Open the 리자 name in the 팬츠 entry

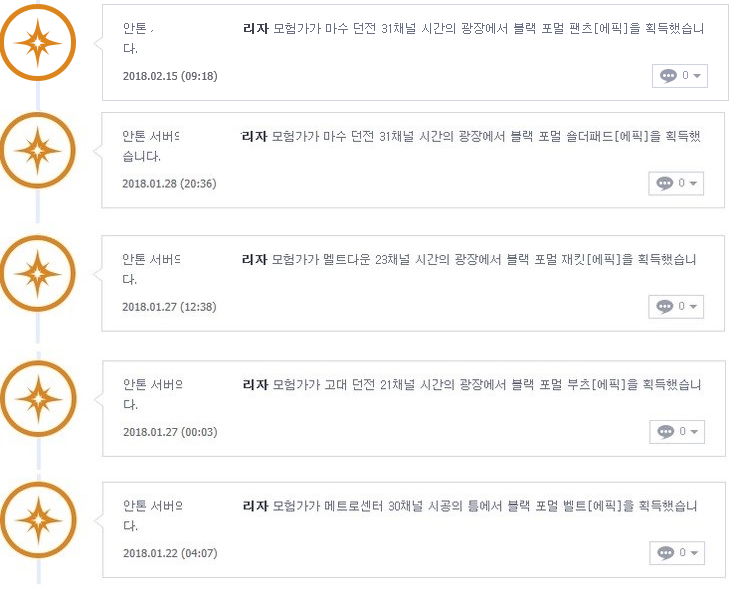pos(255,29)
